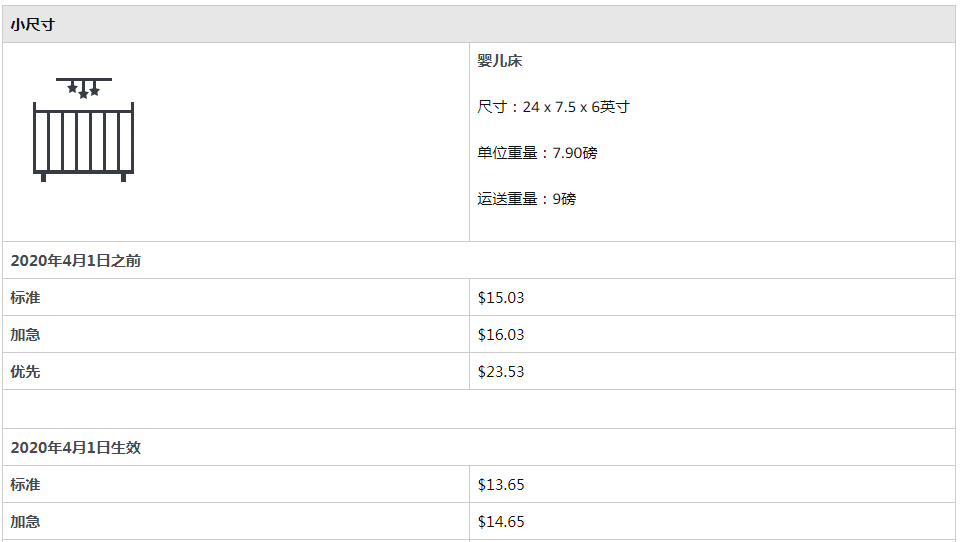Click the first 标准 row label
The image size is (960, 542).
[x=25, y=298]
